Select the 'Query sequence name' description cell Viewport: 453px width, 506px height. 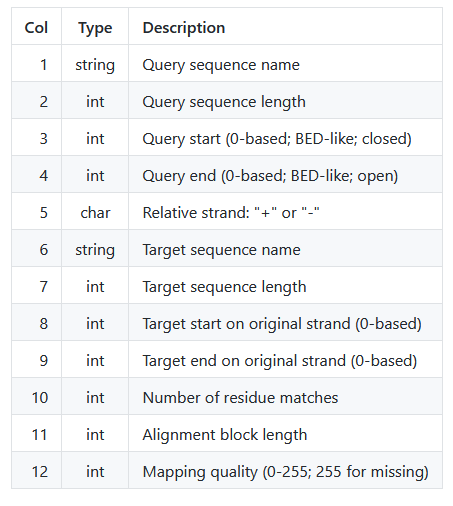(285, 63)
